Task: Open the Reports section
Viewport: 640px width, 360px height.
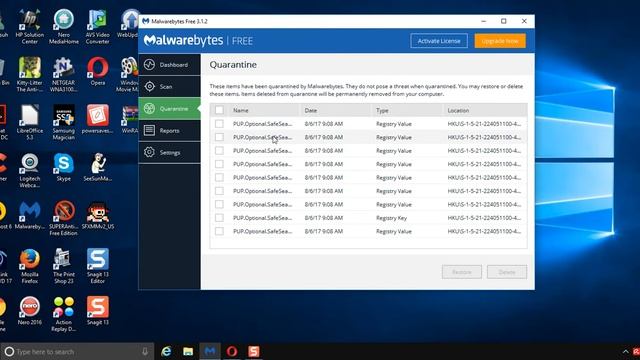Action: click(169, 131)
